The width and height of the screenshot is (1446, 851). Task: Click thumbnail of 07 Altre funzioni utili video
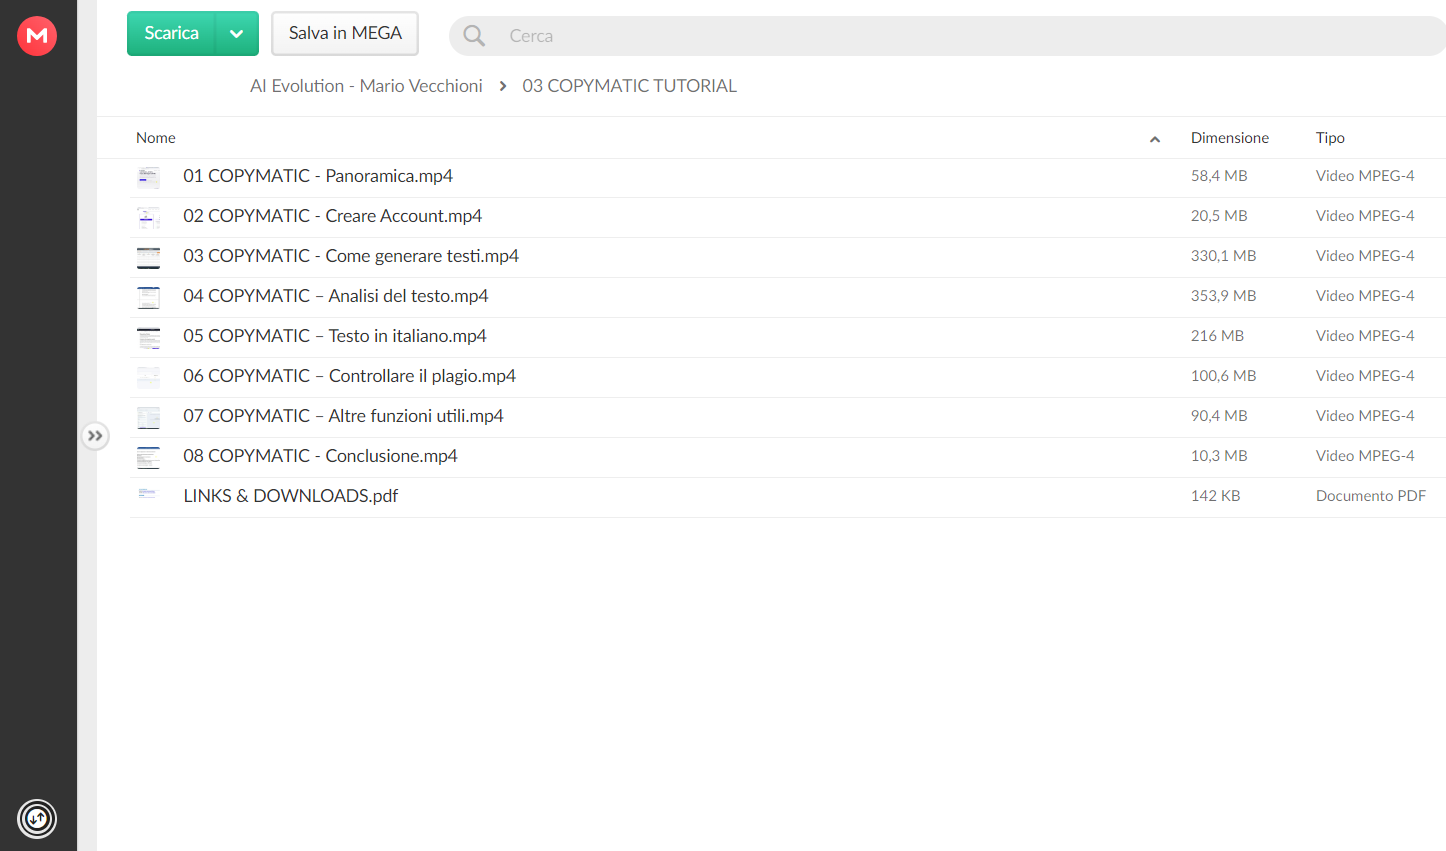148,417
